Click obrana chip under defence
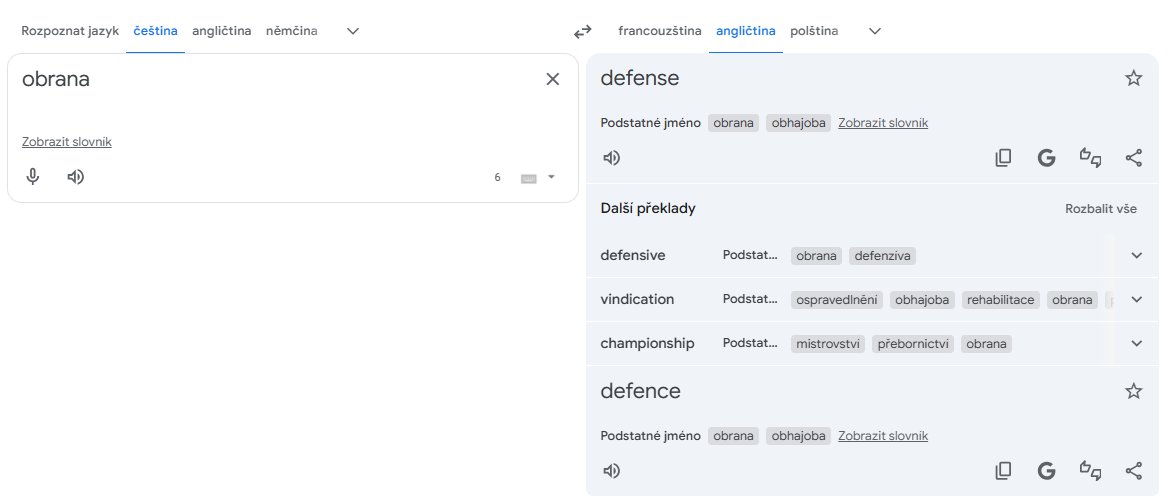 (733, 436)
